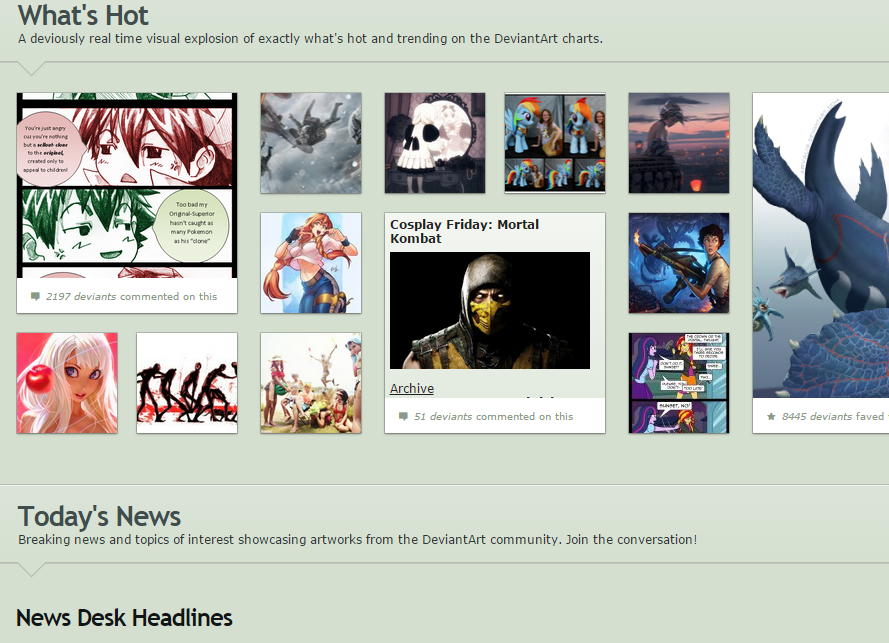
Task: Click the 8445 deviants faved link
Action: click(x=835, y=417)
